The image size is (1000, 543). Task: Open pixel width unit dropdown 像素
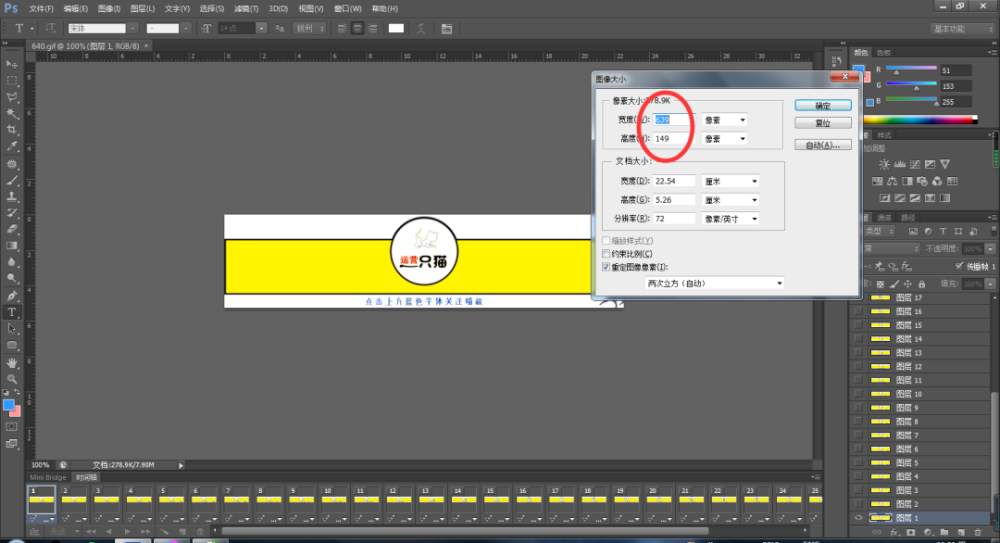click(724, 120)
